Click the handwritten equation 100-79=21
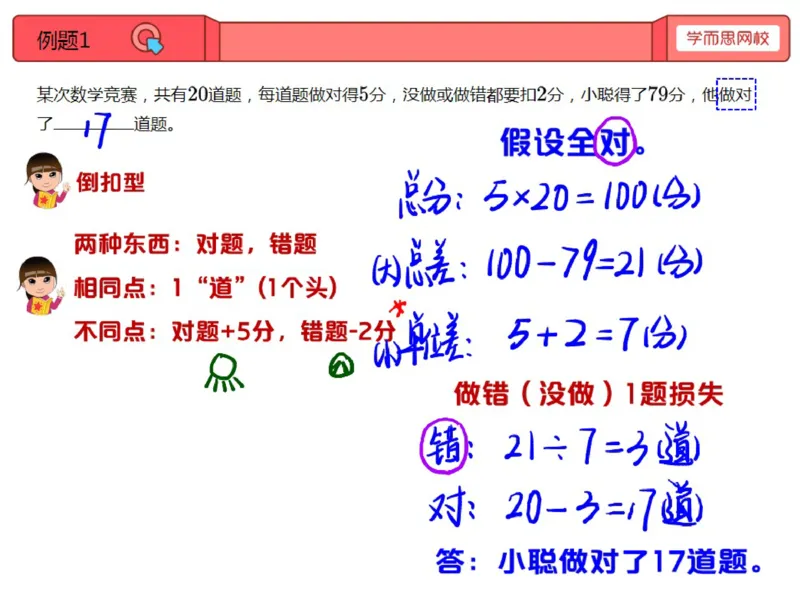Image resolution: width=800 pixels, height=600 pixels. click(x=594, y=261)
